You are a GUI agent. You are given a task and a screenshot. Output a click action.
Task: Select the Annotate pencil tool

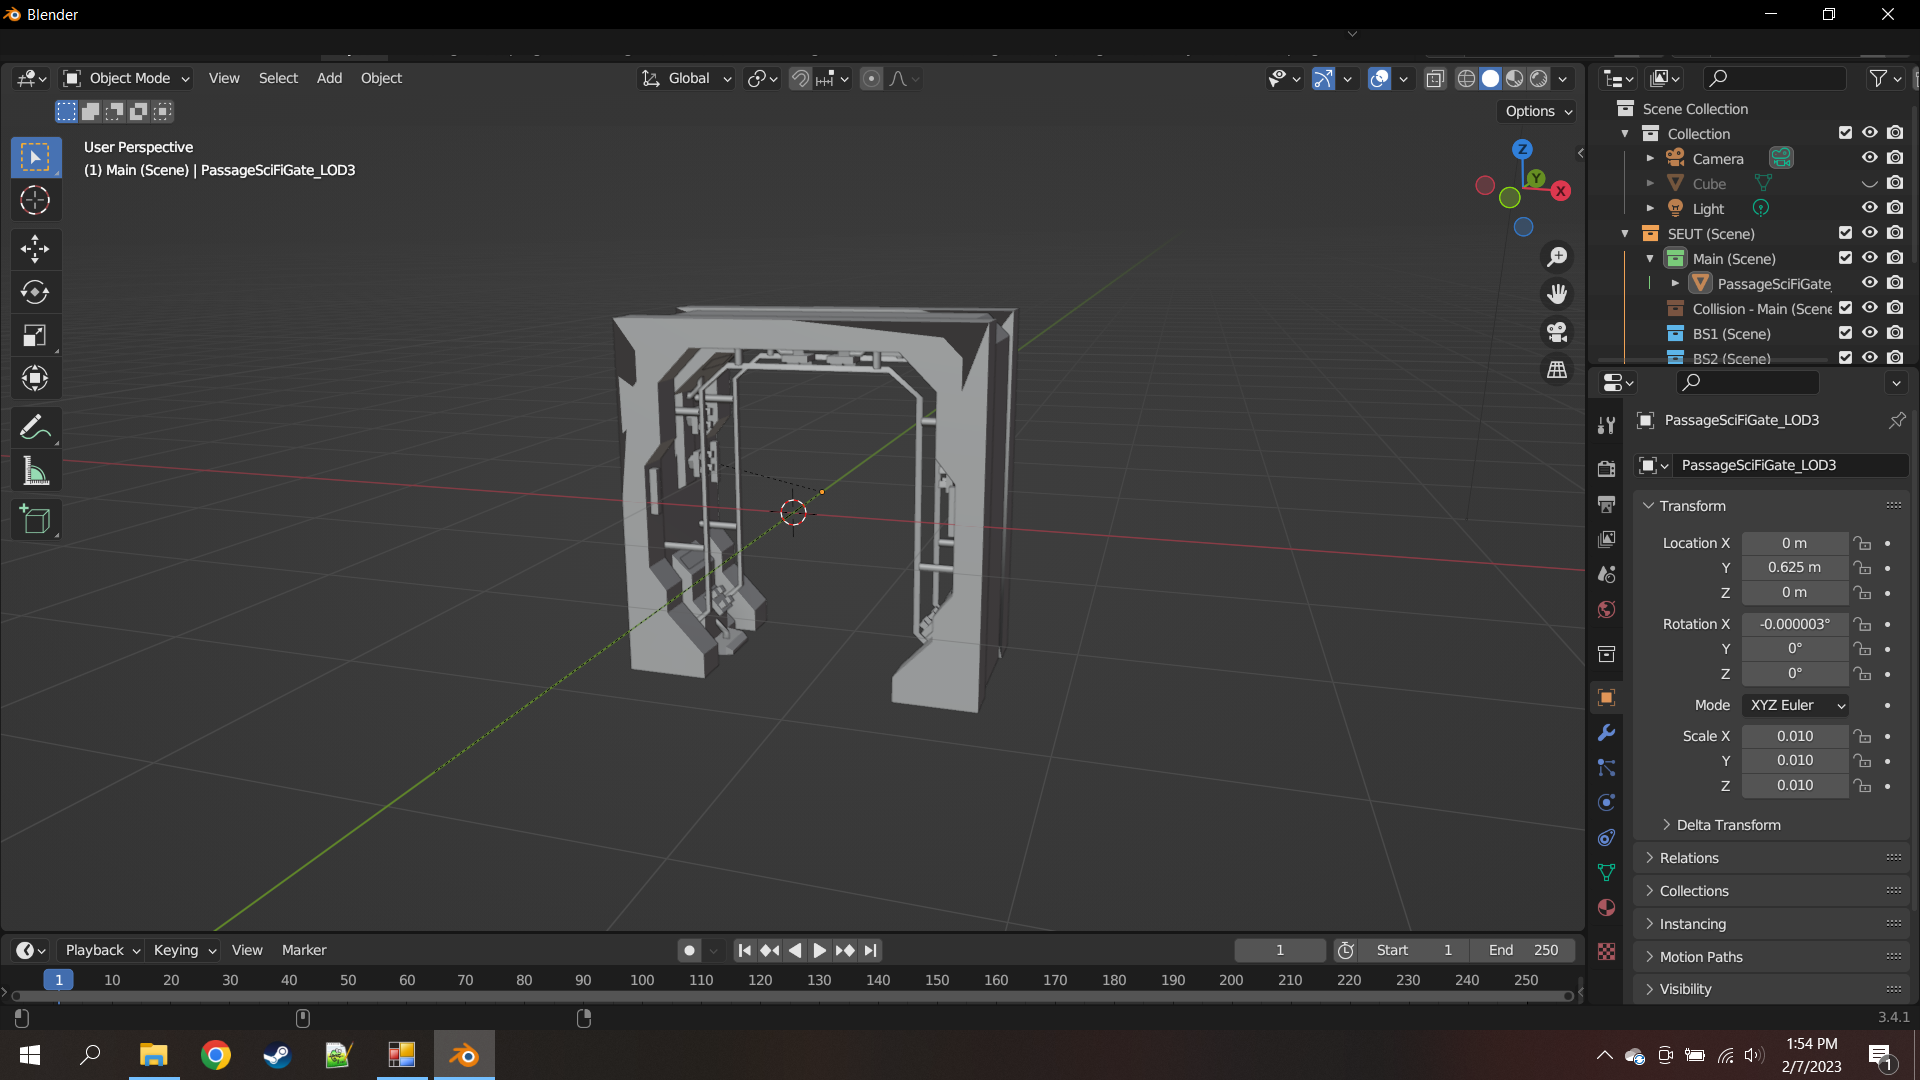35,428
